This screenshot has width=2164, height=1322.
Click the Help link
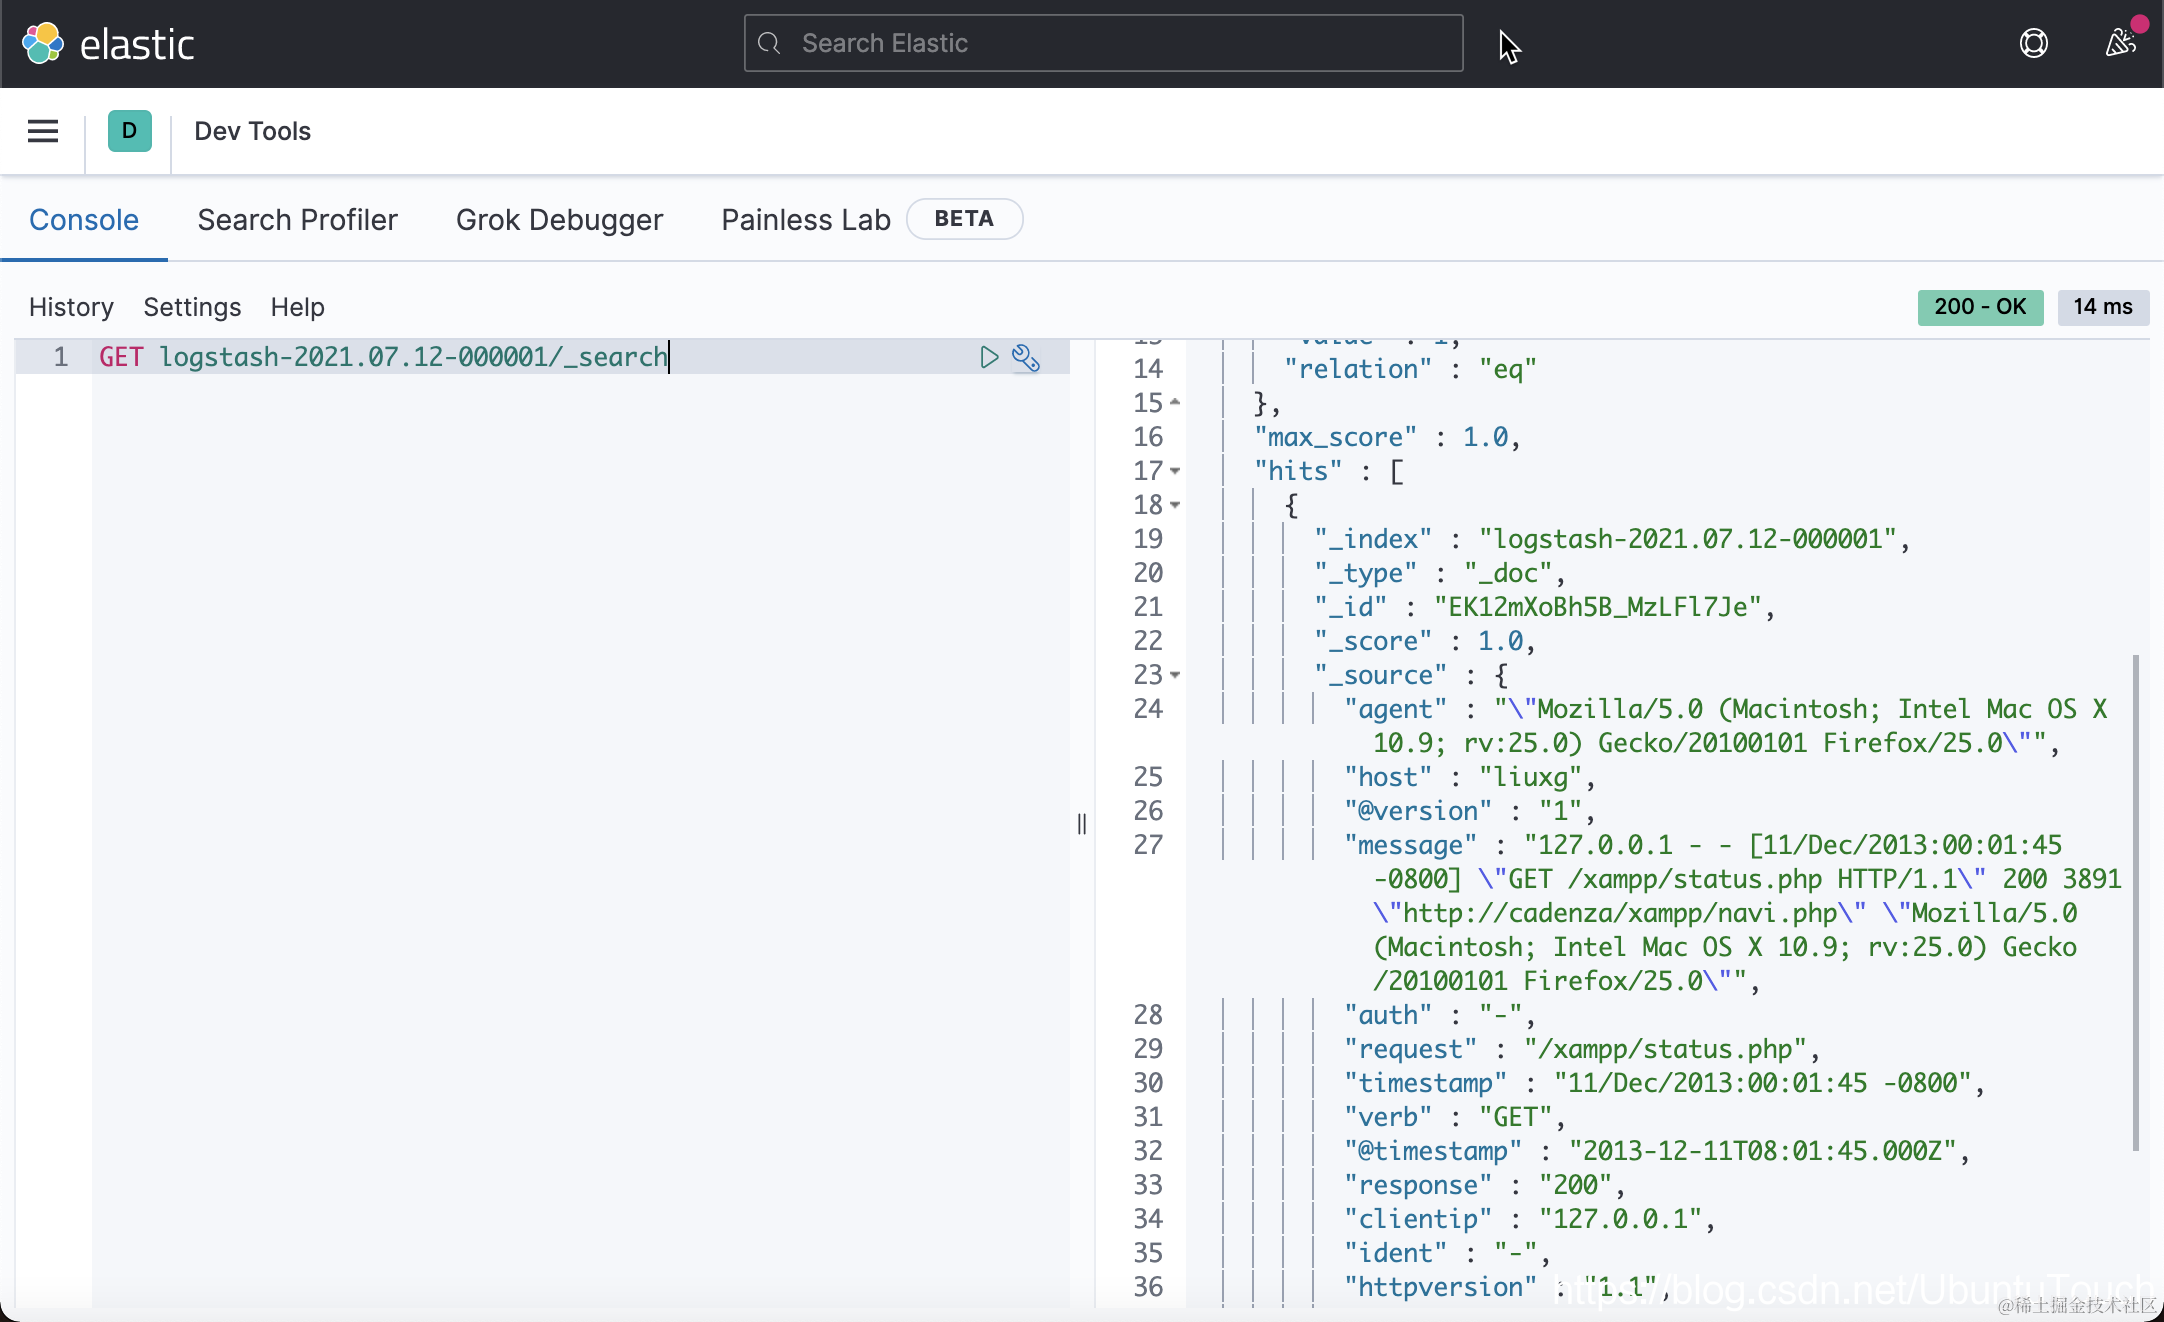click(297, 307)
